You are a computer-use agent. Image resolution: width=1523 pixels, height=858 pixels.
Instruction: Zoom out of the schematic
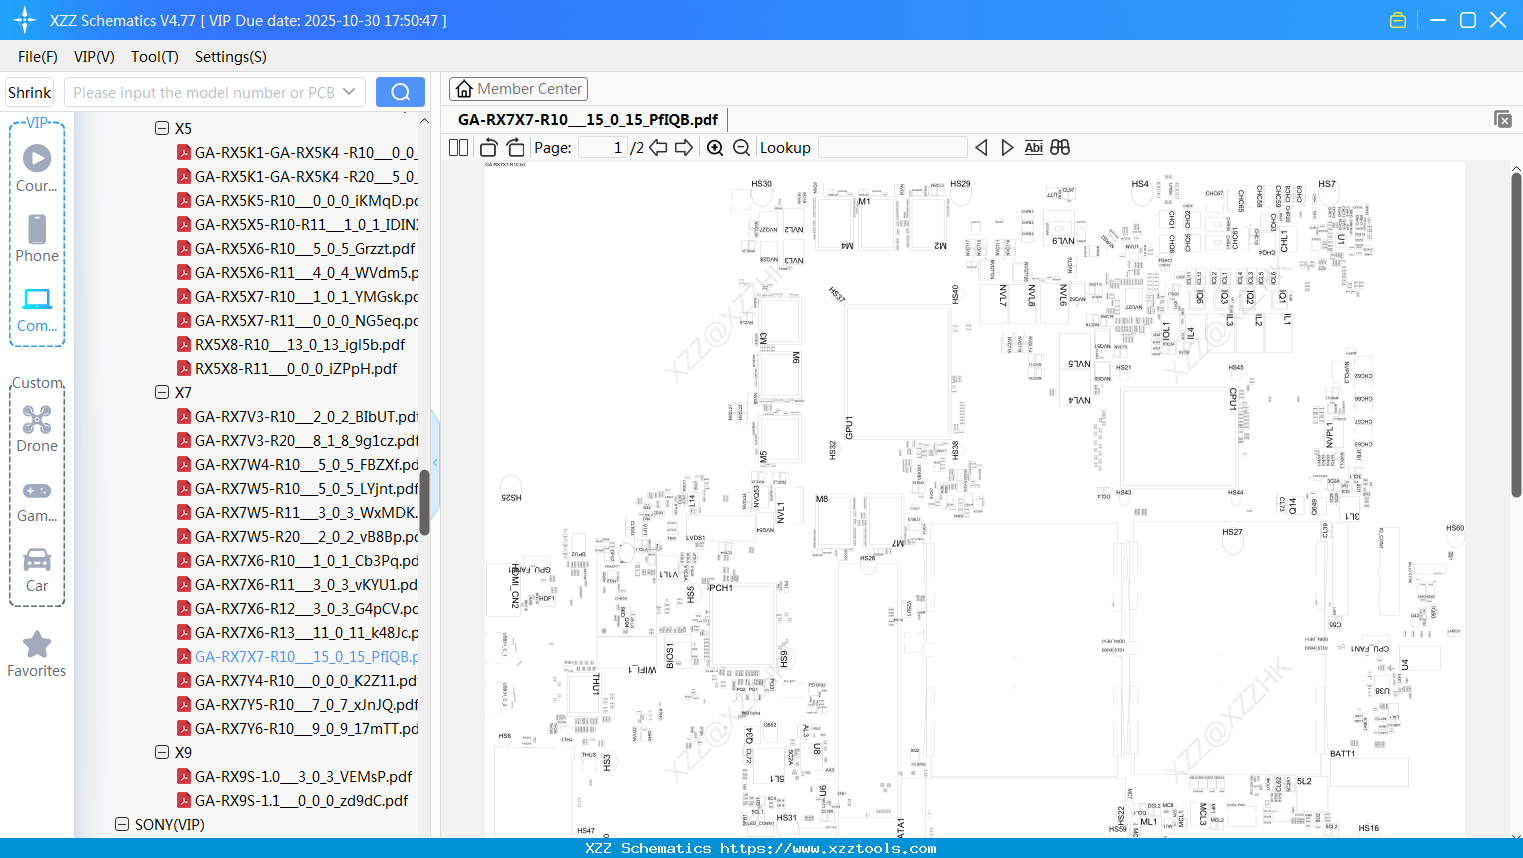(741, 147)
